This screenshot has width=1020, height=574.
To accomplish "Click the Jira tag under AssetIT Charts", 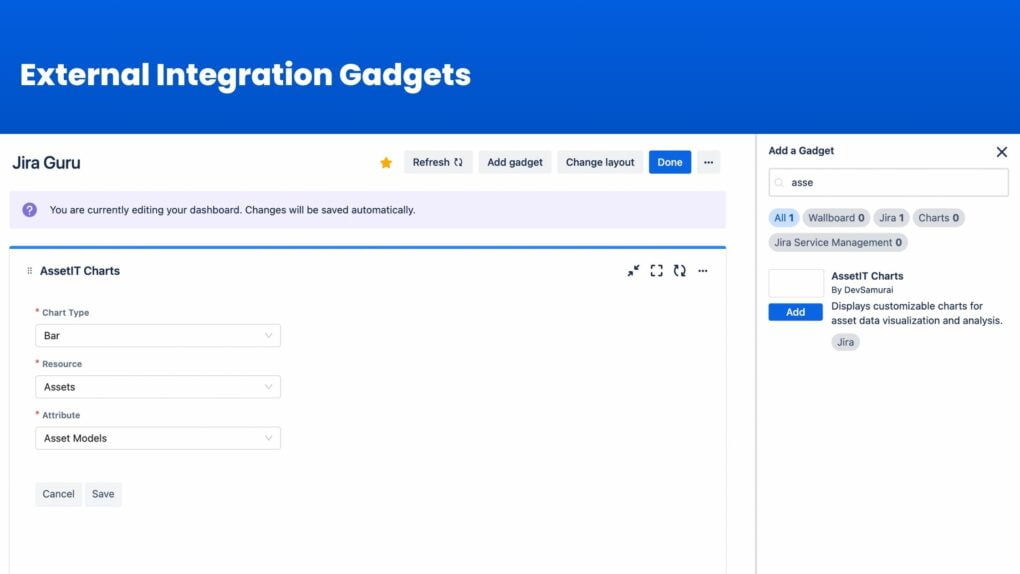I will [x=845, y=342].
